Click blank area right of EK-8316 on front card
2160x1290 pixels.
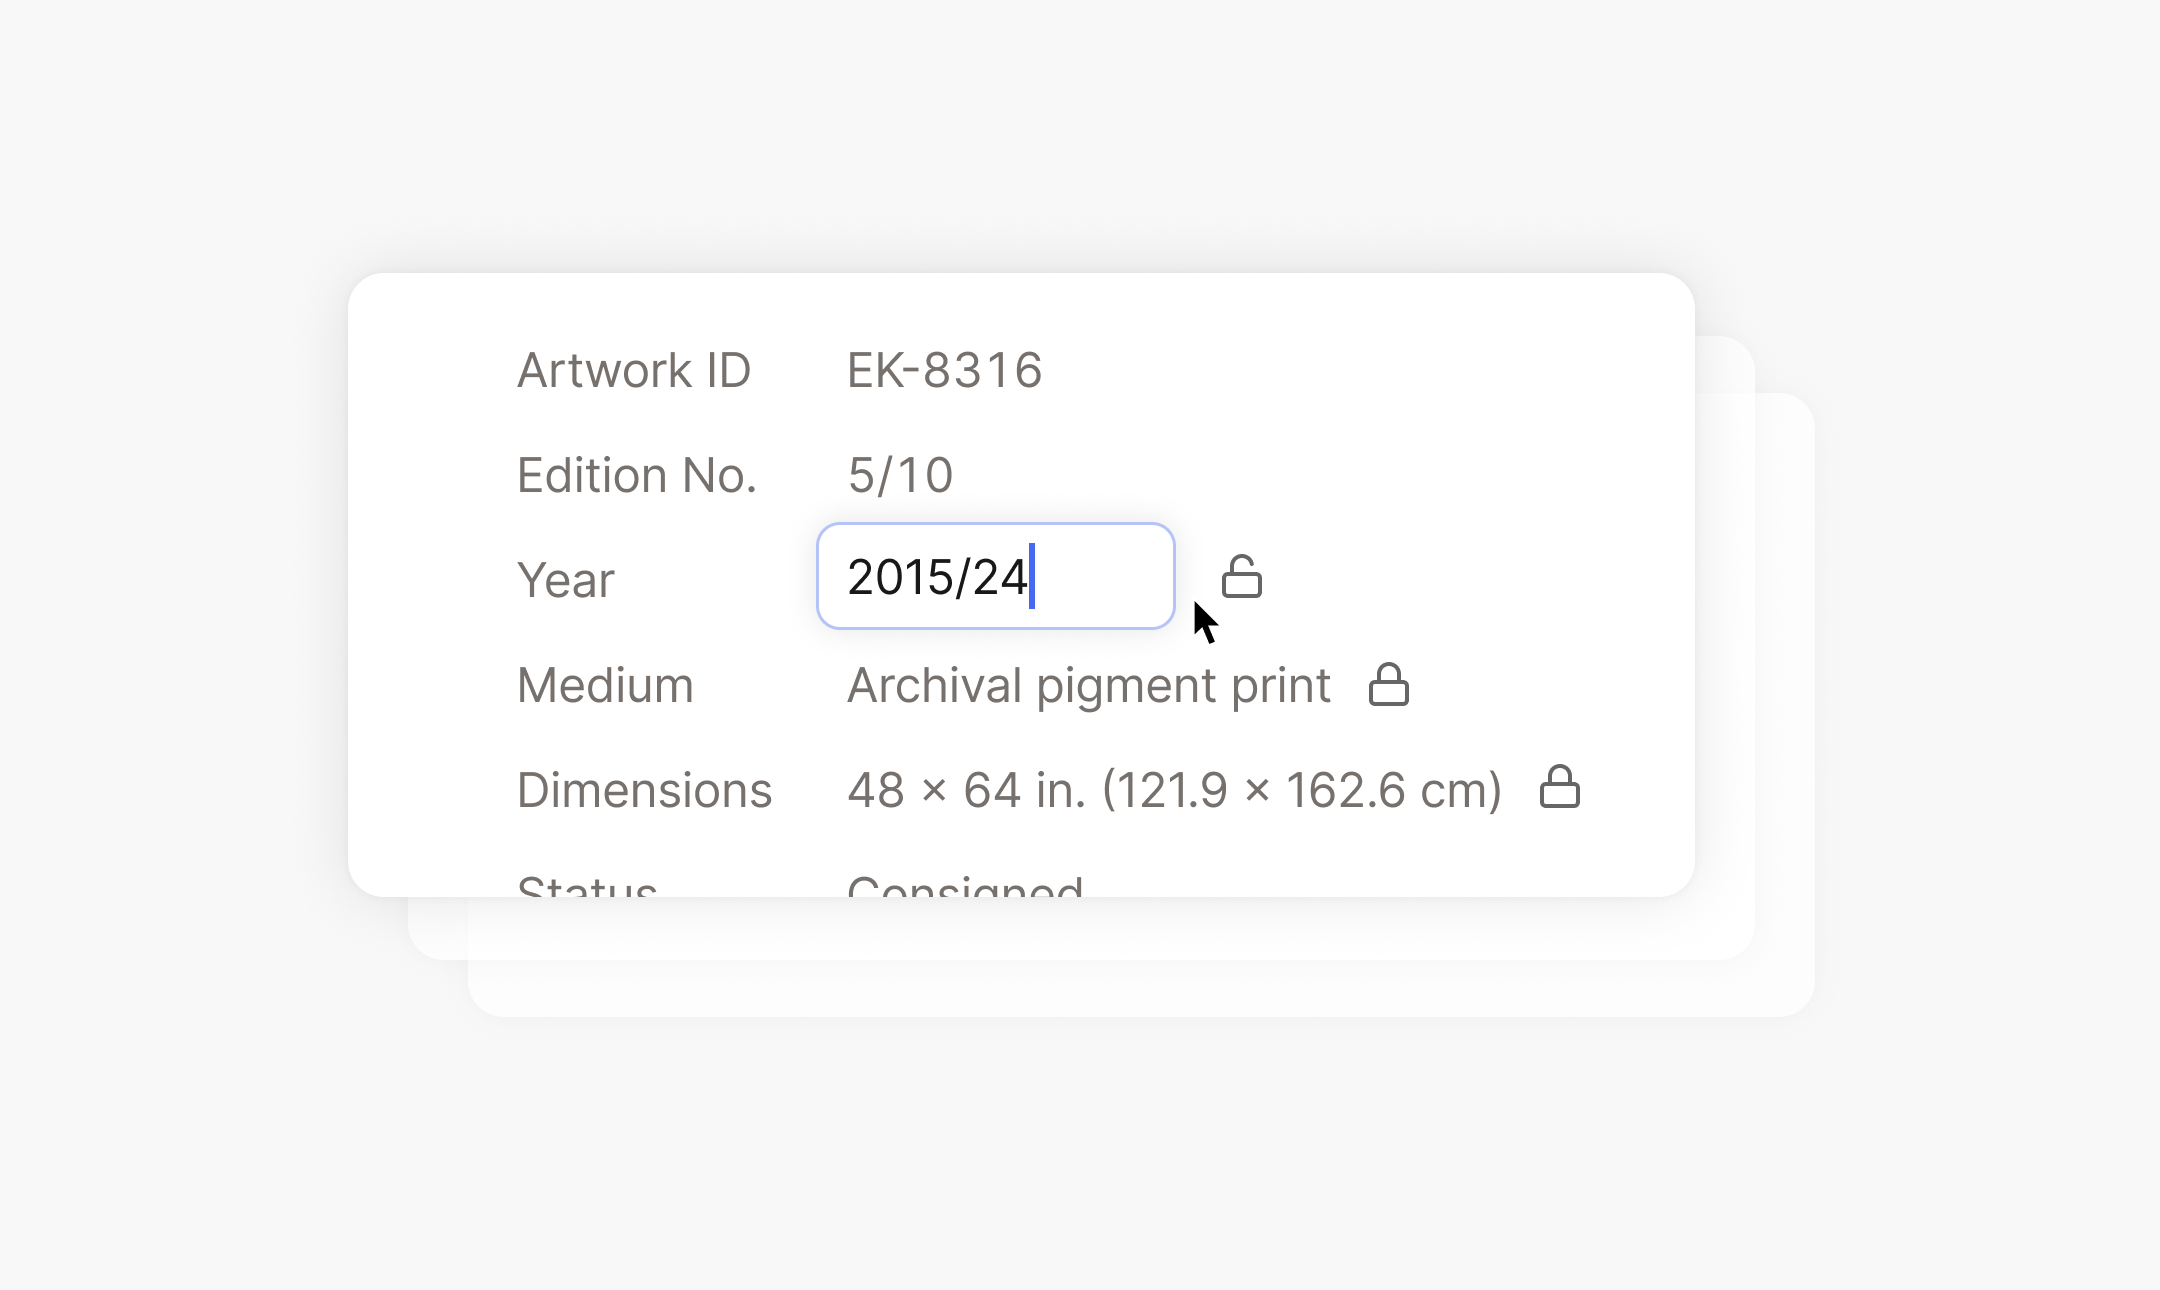[1350, 370]
